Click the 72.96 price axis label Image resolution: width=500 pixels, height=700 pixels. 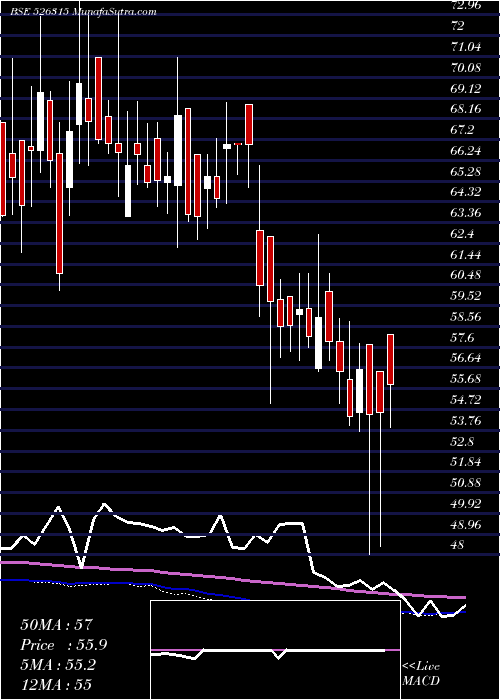click(467, 5)
